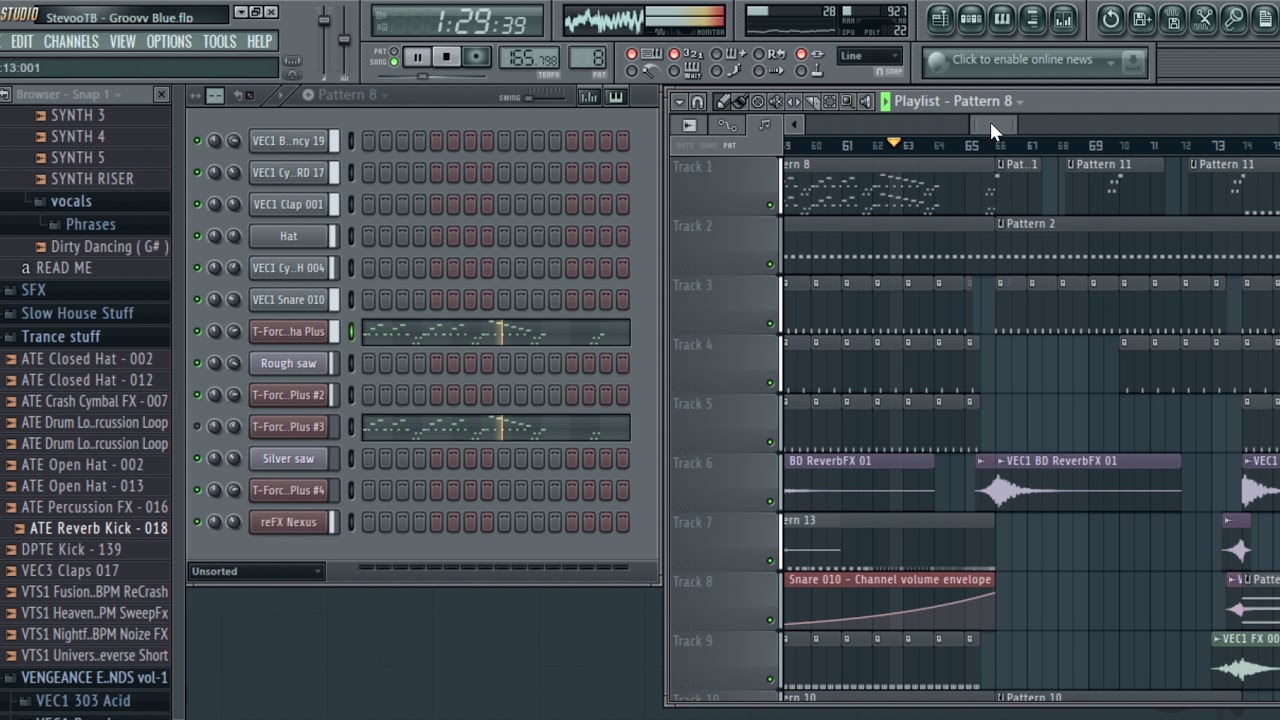Mute the VEC1 Clap 001 channel

coord(197,204)
